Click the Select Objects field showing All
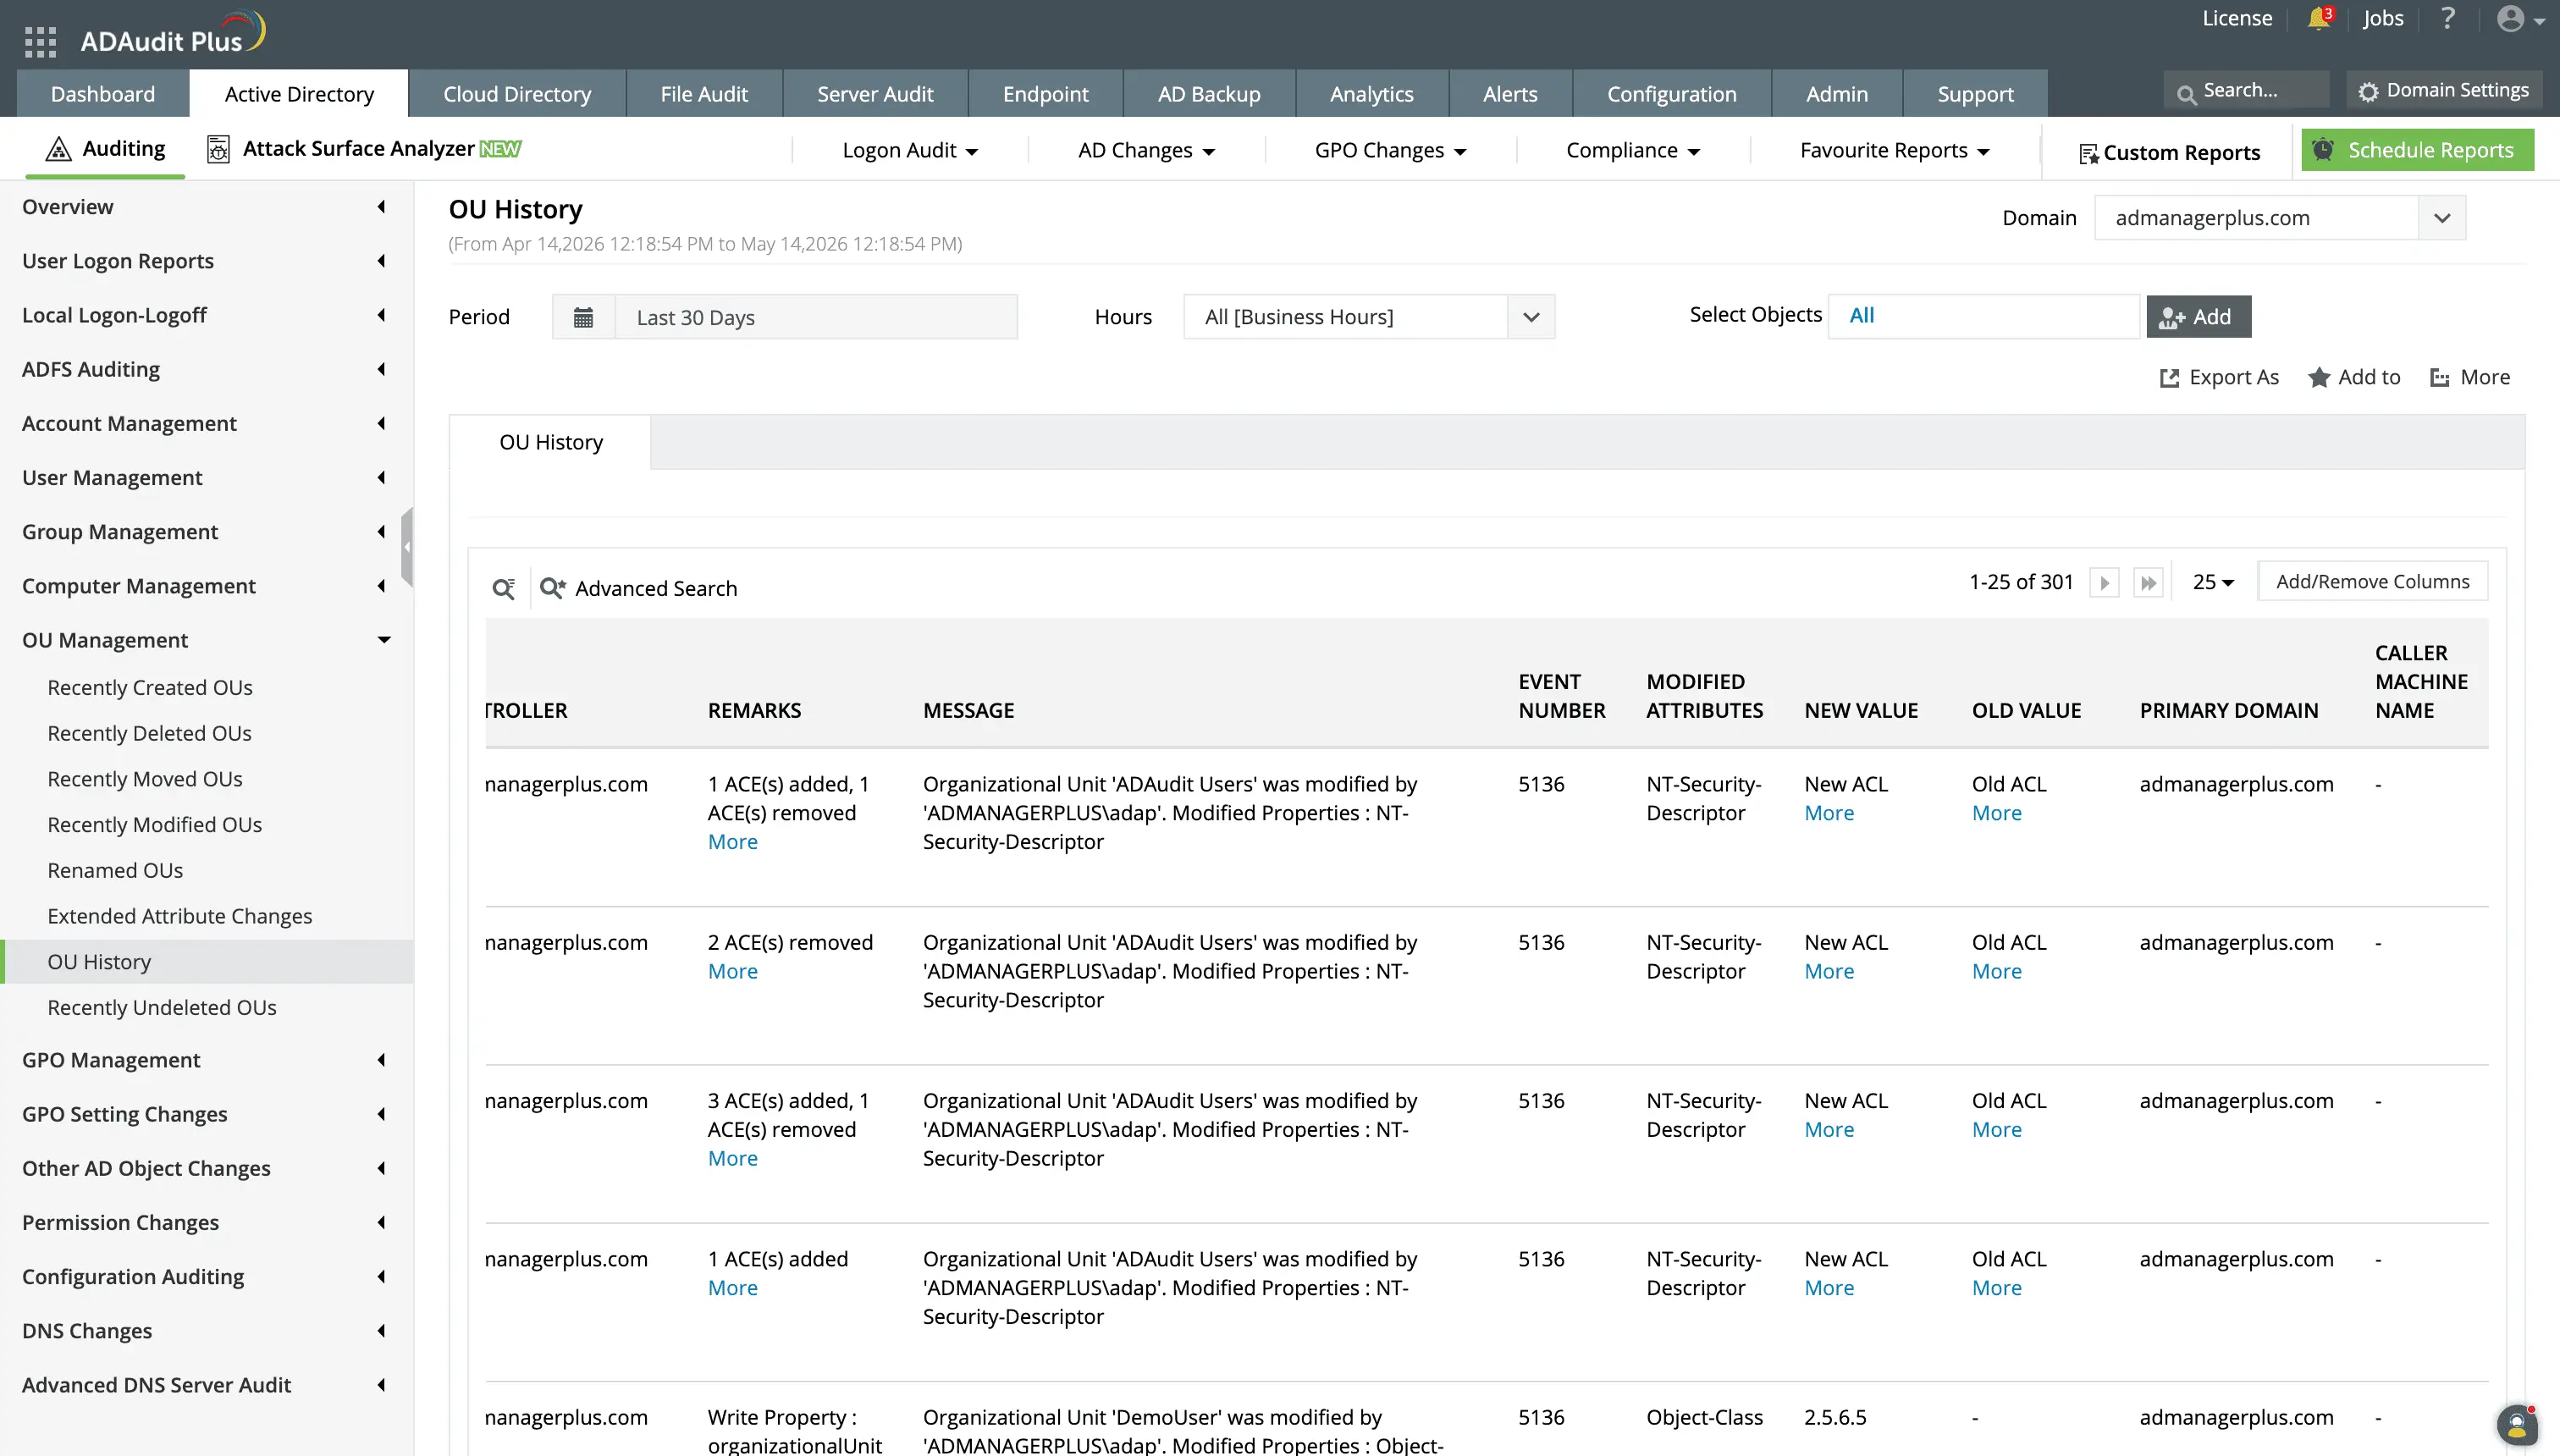This screenshot has height=1456, width=2560. click(x=1984, y=316)
